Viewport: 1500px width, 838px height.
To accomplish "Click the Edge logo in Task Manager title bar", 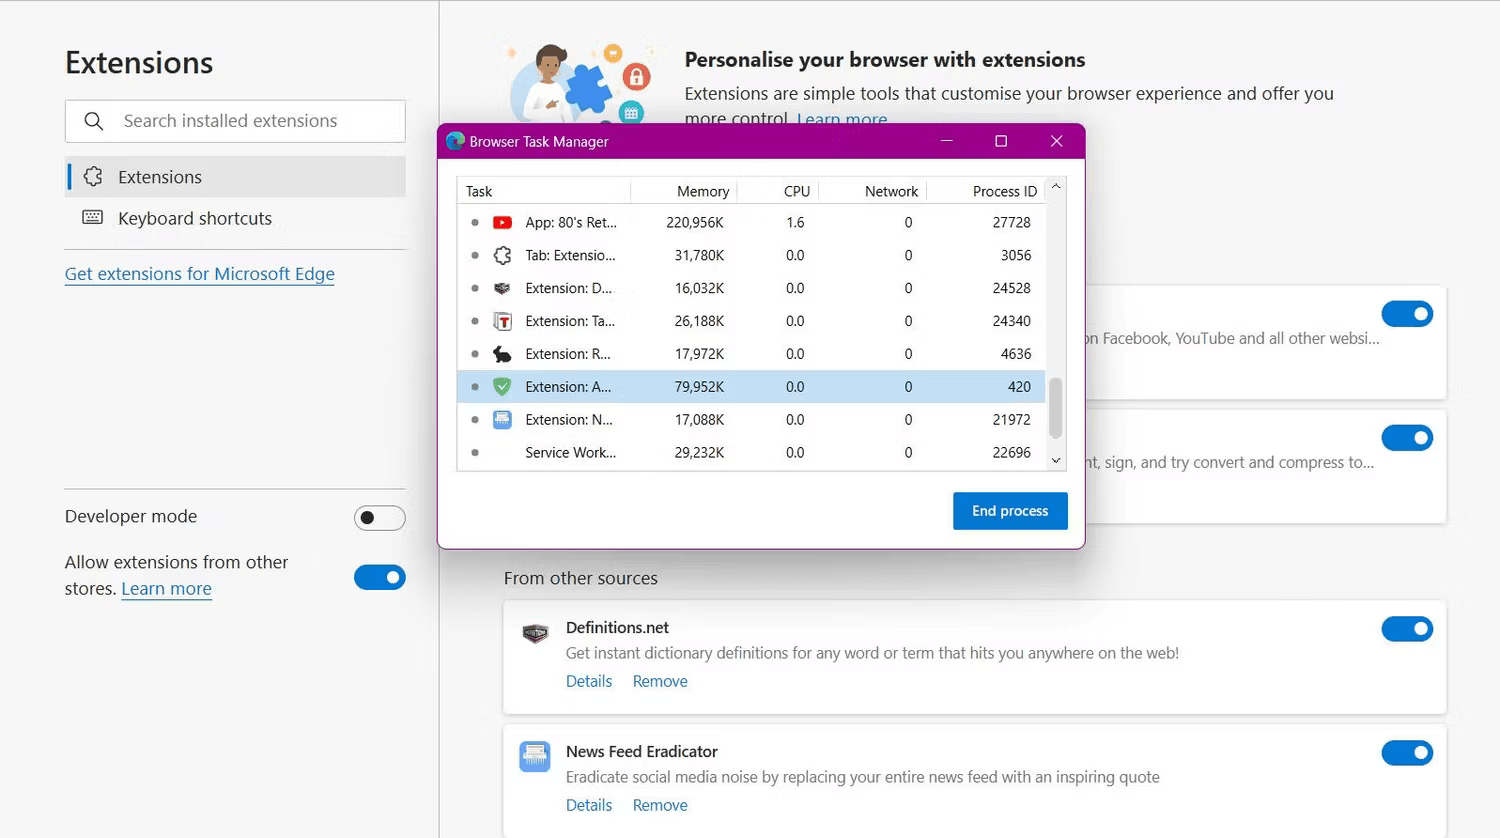I will pos(456,141).
